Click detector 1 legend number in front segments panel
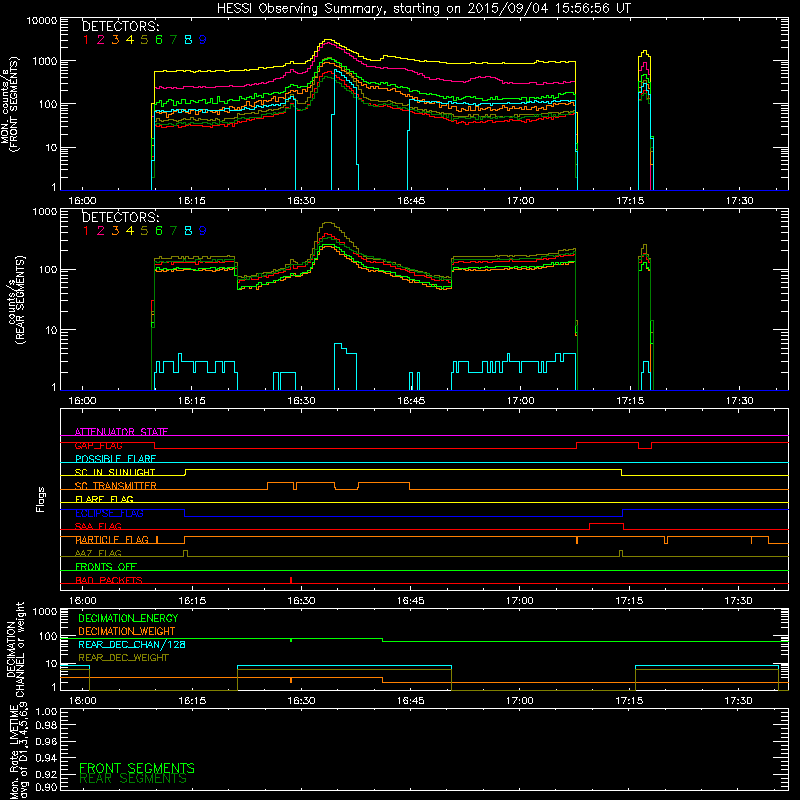Image resolution: width=800 pixels, height=800 pixels. (86, 40)
